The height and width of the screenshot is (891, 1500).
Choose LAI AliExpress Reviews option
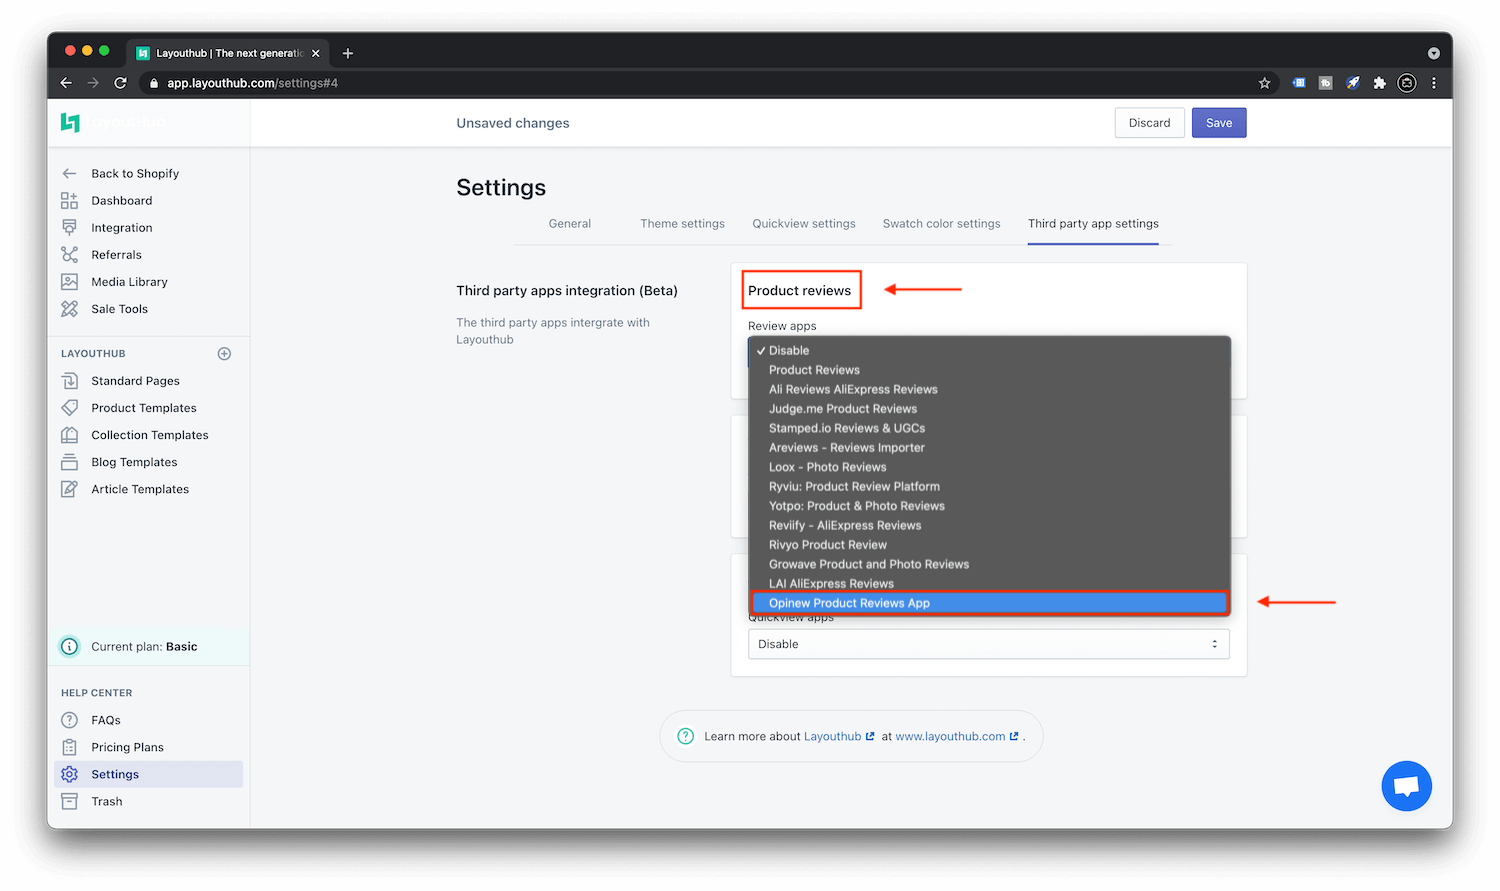(x=989, y=584)
